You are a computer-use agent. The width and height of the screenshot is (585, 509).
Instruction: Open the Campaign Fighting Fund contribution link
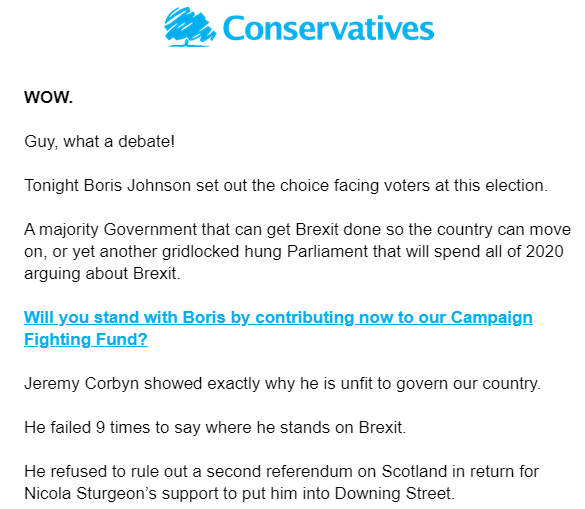pos(278,328)
